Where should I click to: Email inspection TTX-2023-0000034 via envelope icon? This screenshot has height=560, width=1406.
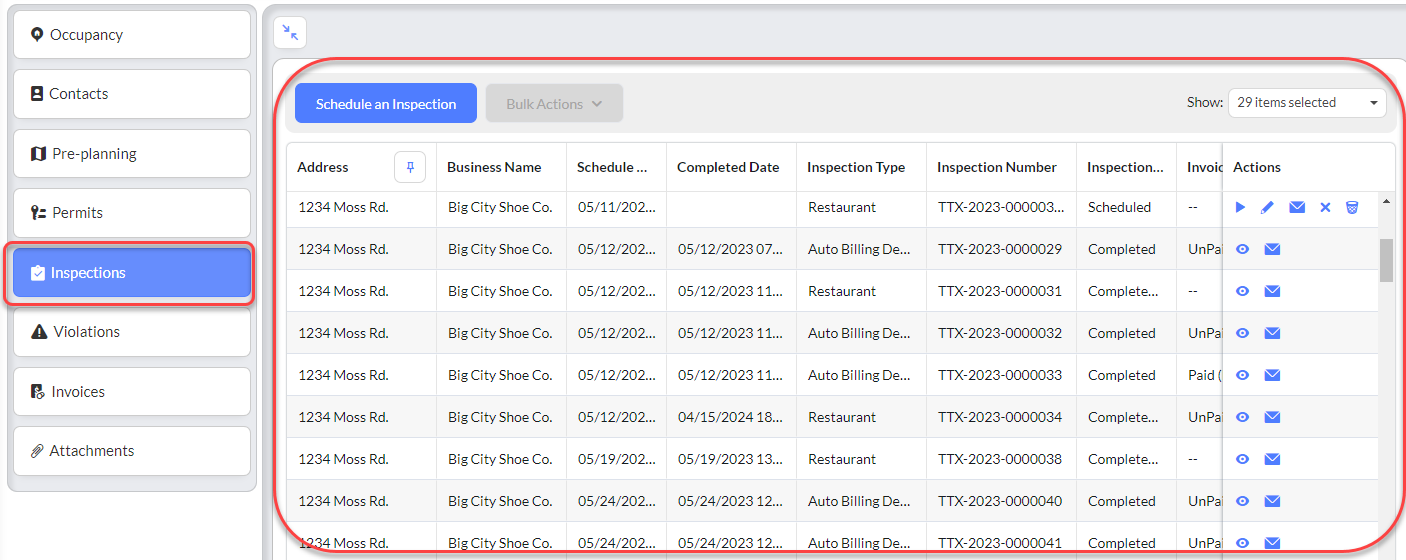[x=1272, y=417]
